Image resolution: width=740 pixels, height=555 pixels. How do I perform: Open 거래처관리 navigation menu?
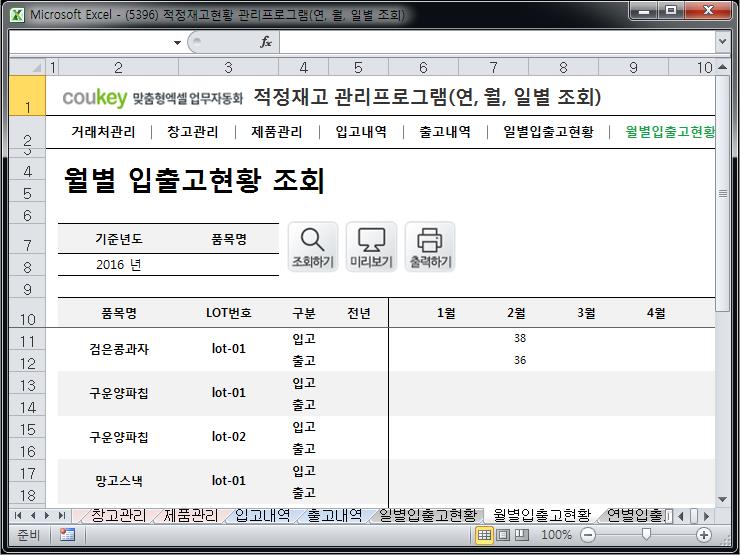[103, 132]
